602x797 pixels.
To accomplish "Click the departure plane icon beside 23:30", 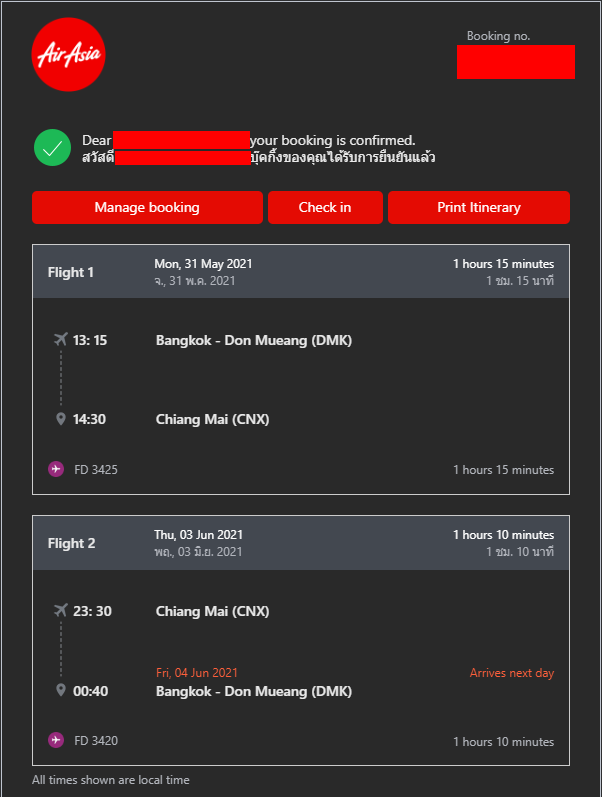I will (x=61, y=610).
